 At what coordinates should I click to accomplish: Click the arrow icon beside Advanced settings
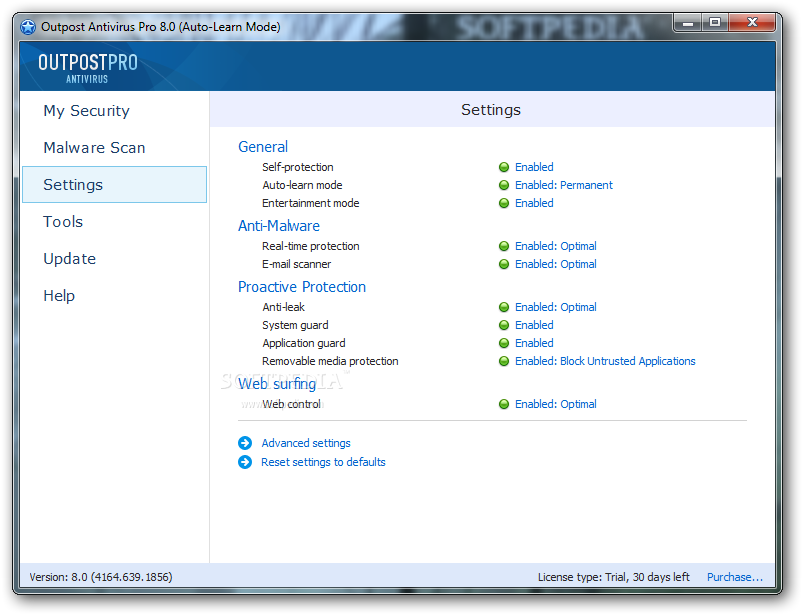245,443
